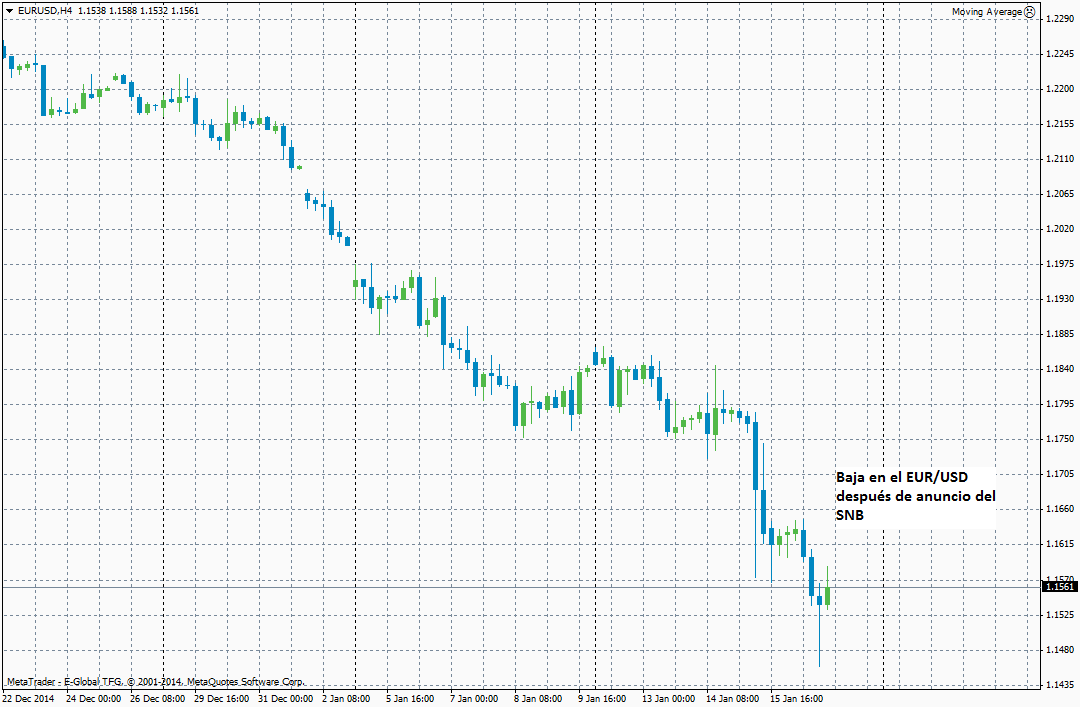
Task: Click the 14 Jan 08:00 time label
Action: tap(733, 699)
